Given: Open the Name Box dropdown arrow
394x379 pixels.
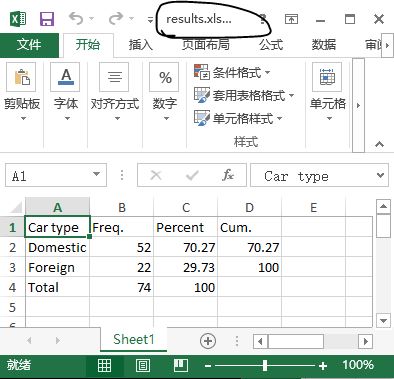Looking at the screenshot, I should [97, 174].
